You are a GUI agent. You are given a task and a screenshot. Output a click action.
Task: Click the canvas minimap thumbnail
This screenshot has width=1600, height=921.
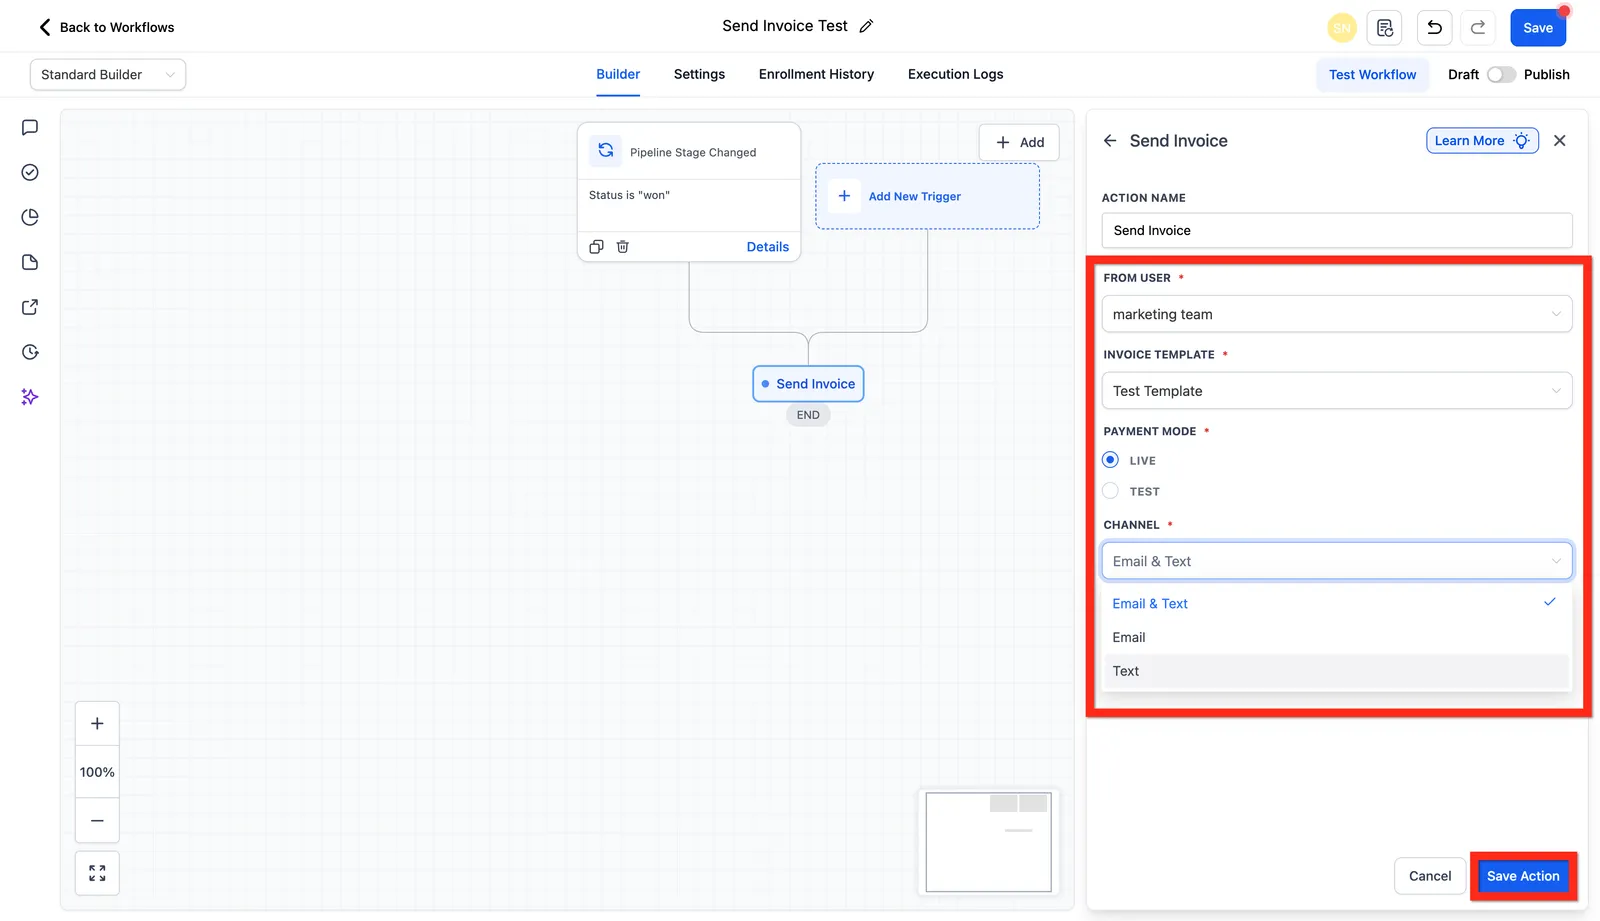[988, 842]
